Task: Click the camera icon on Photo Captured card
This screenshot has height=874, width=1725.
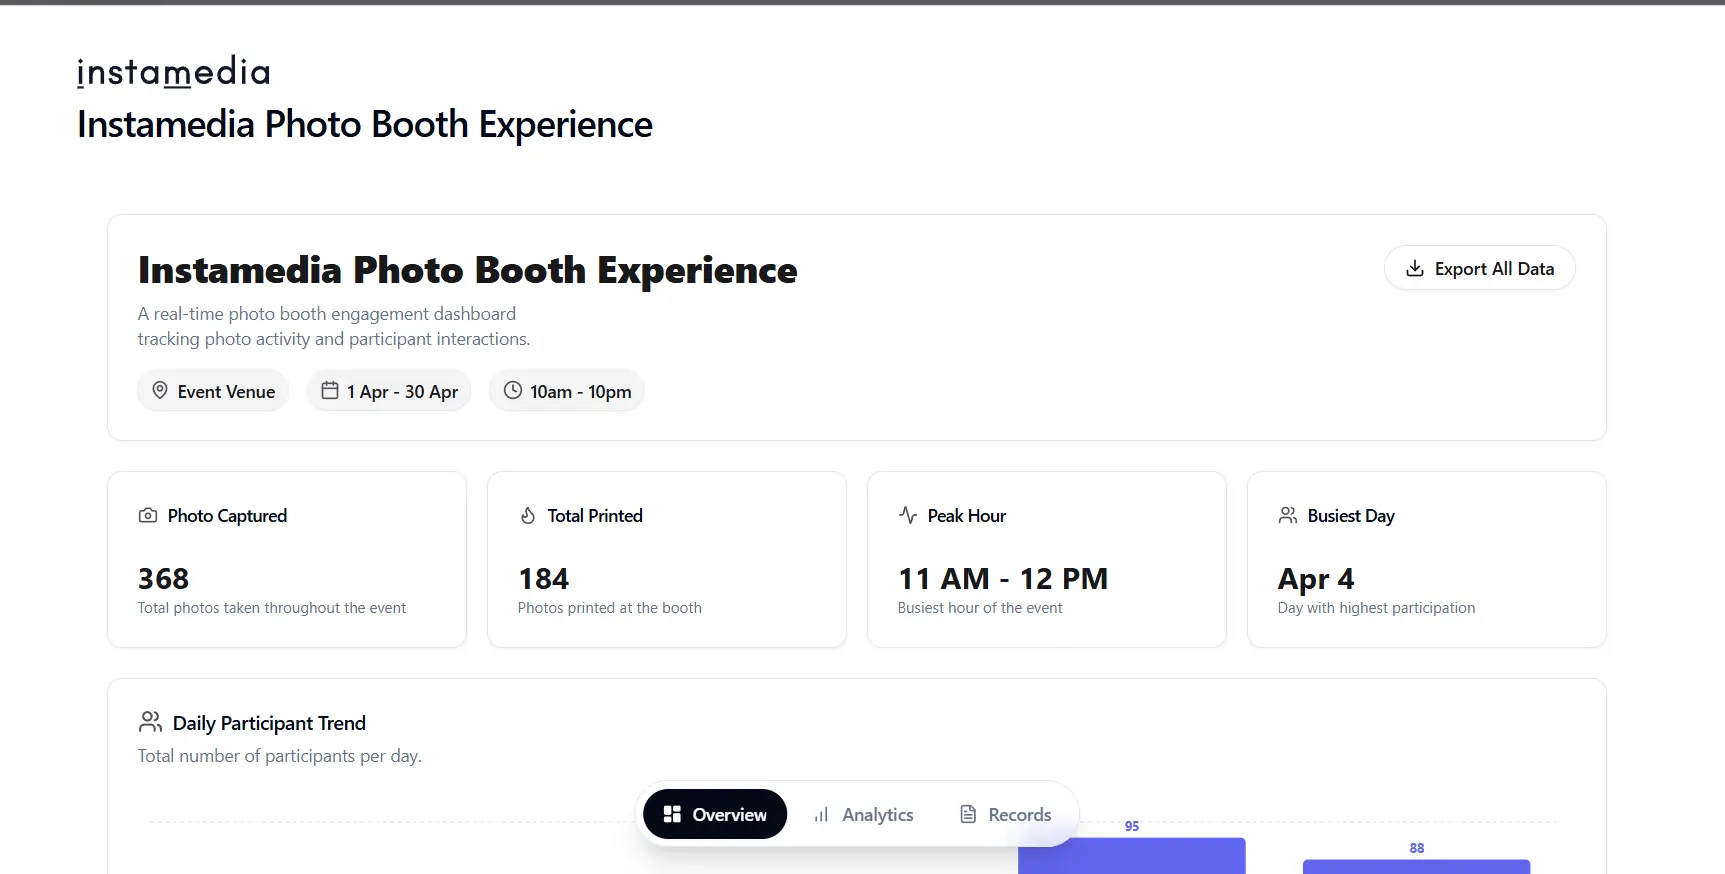Action: (x=148, y=516)
